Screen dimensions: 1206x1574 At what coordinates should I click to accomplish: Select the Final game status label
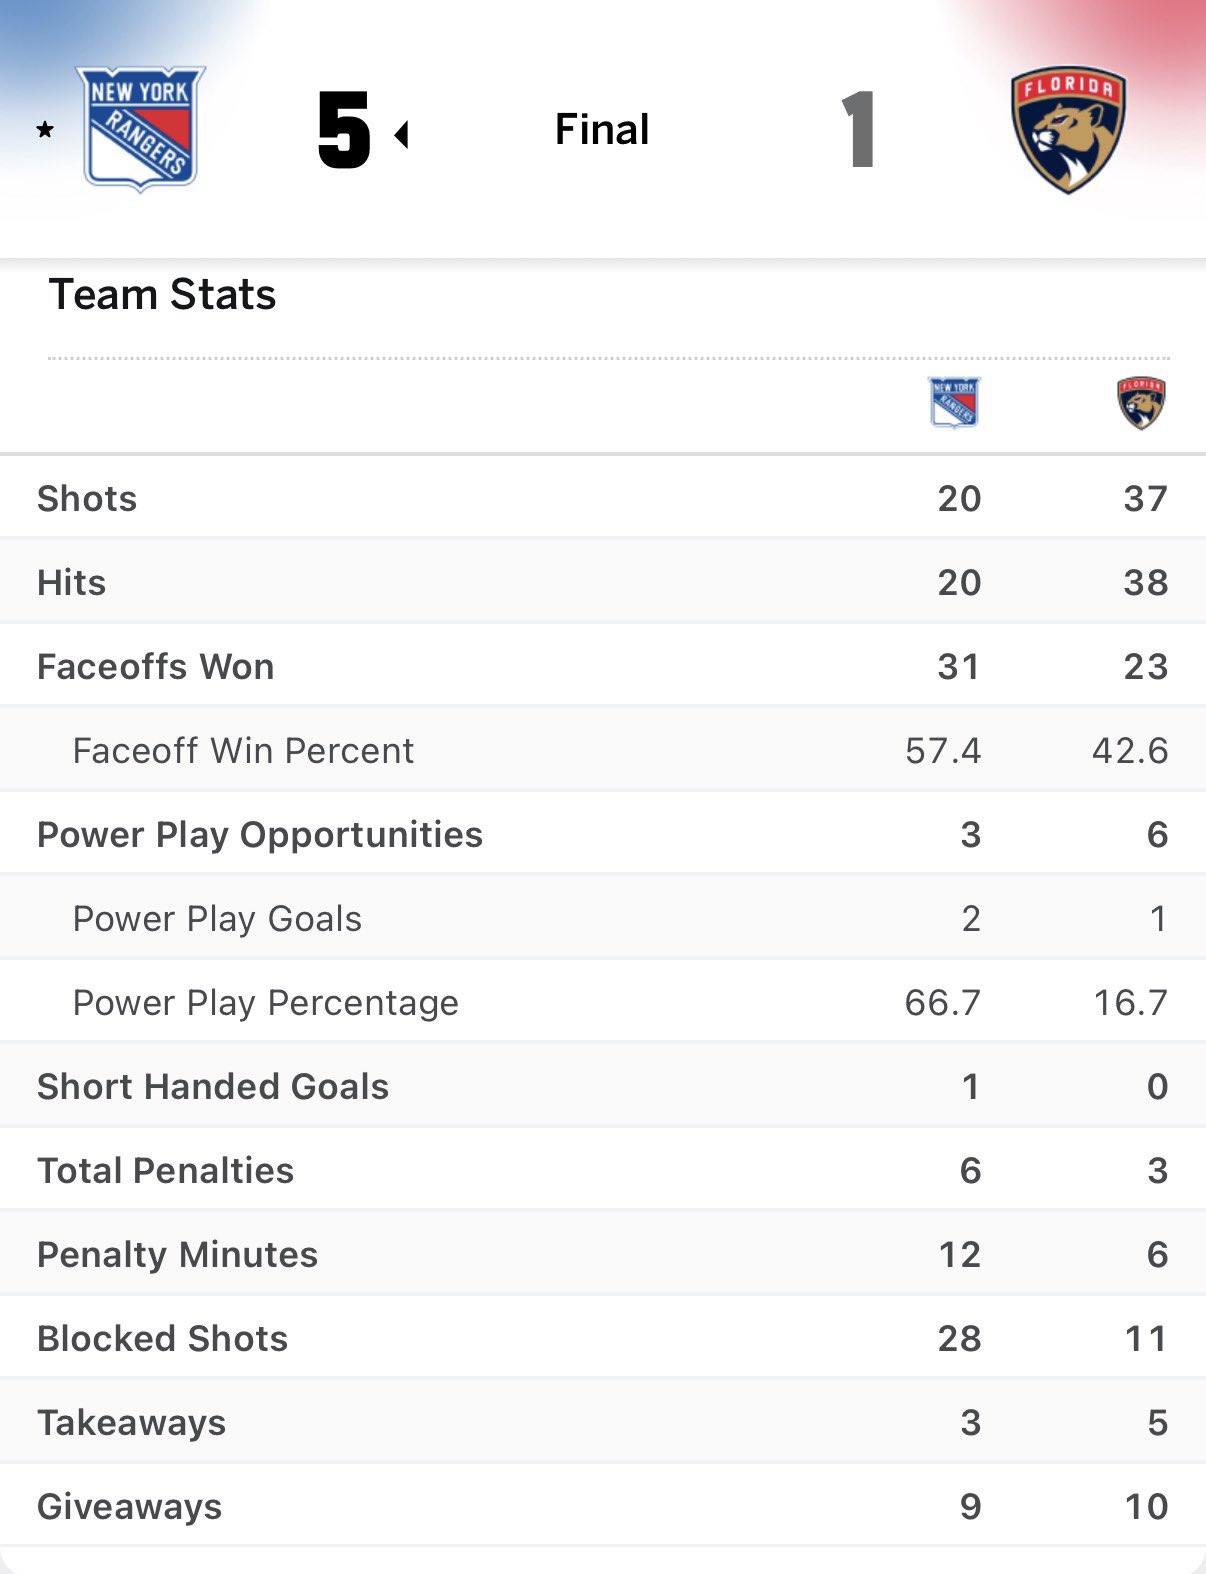point(602,130)
